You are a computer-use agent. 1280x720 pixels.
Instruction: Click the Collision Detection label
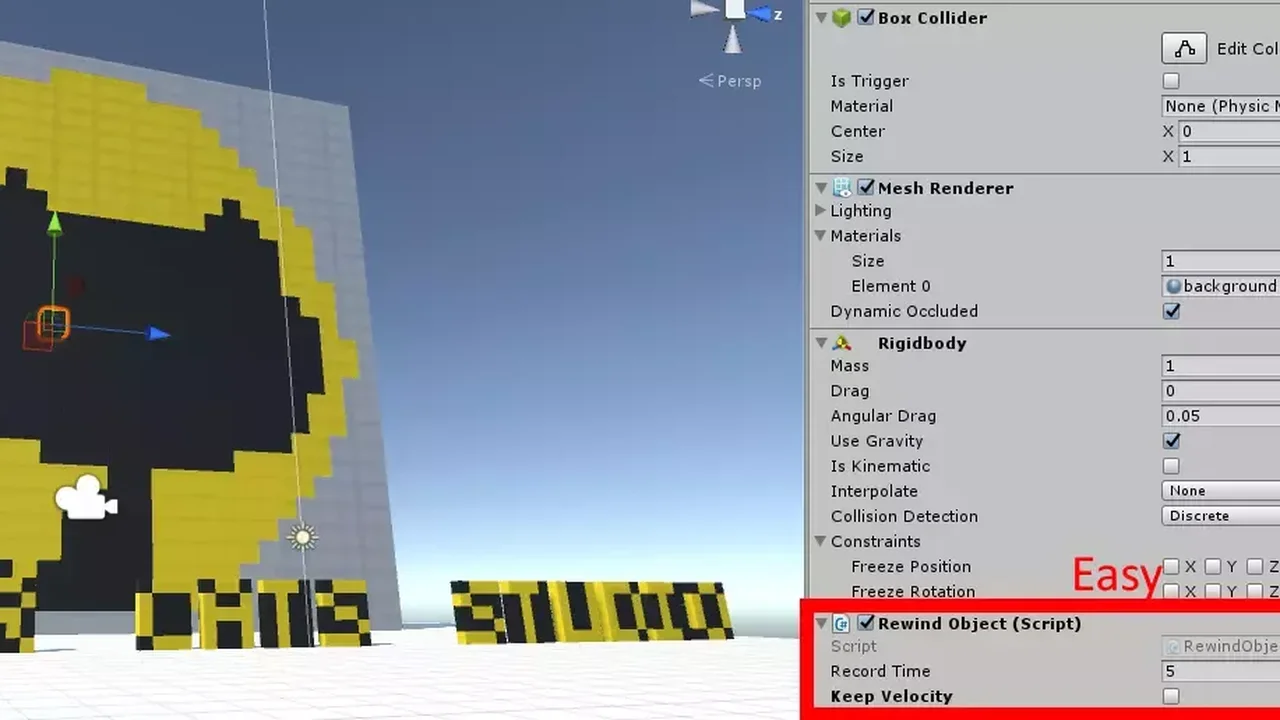point(904,516)
